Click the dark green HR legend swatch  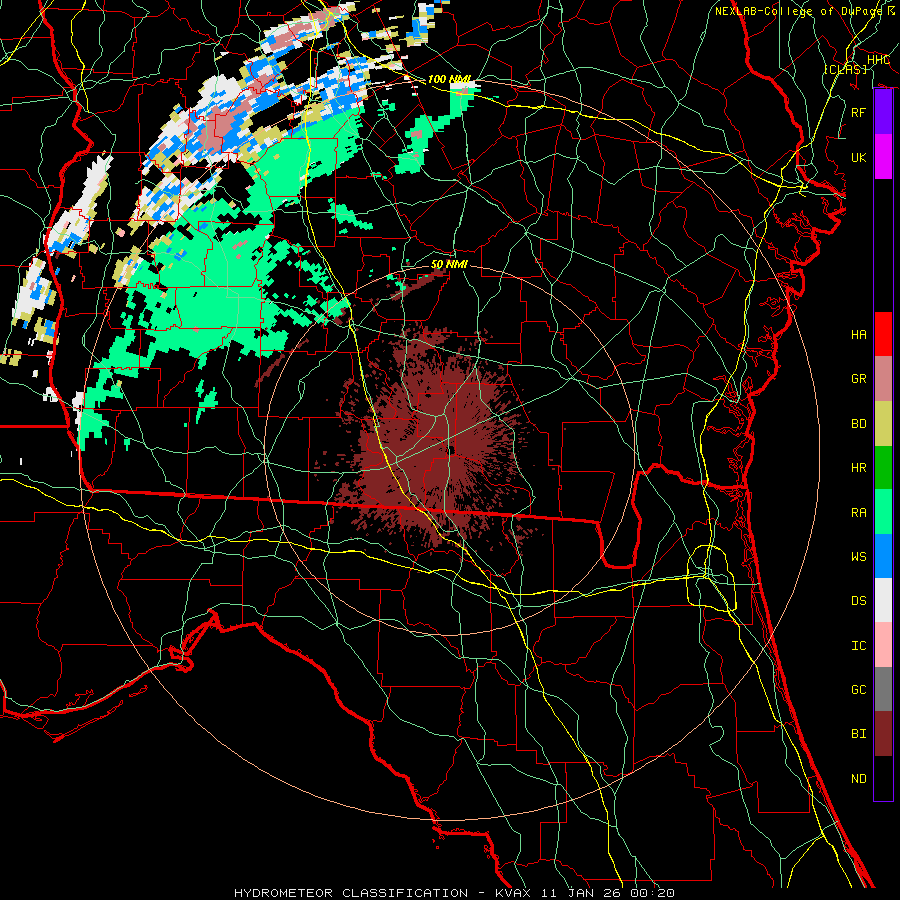(883, 467)
